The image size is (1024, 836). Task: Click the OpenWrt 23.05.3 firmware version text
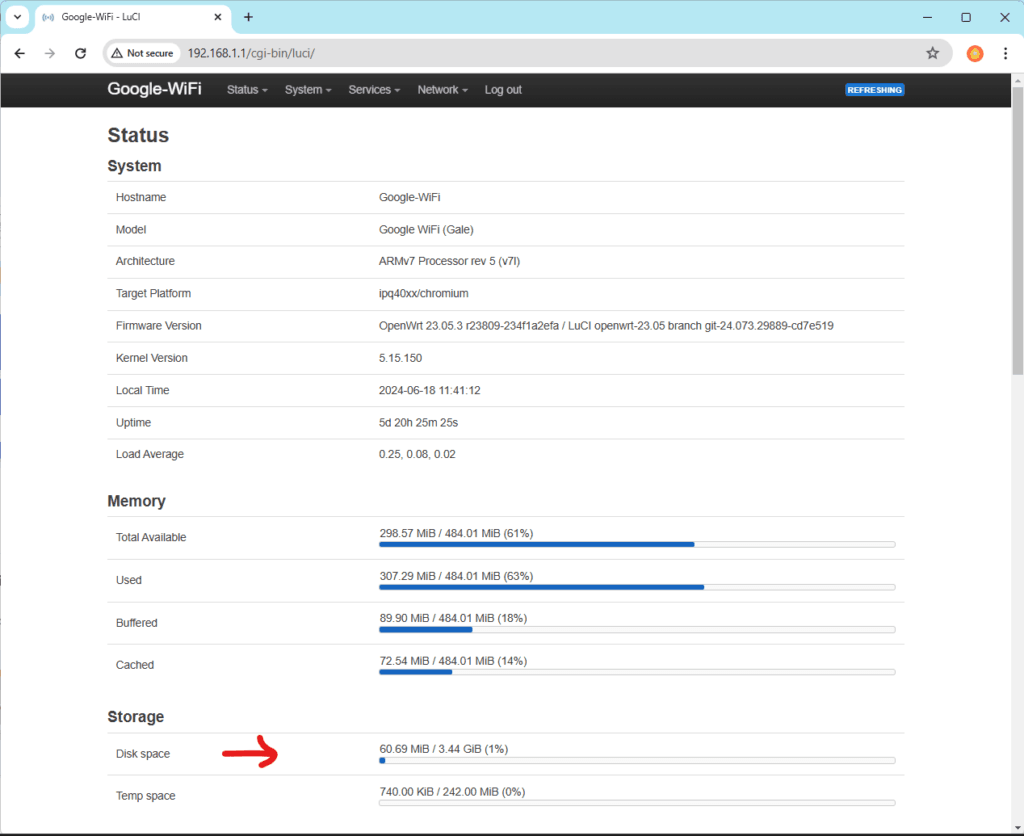point(606,326)
